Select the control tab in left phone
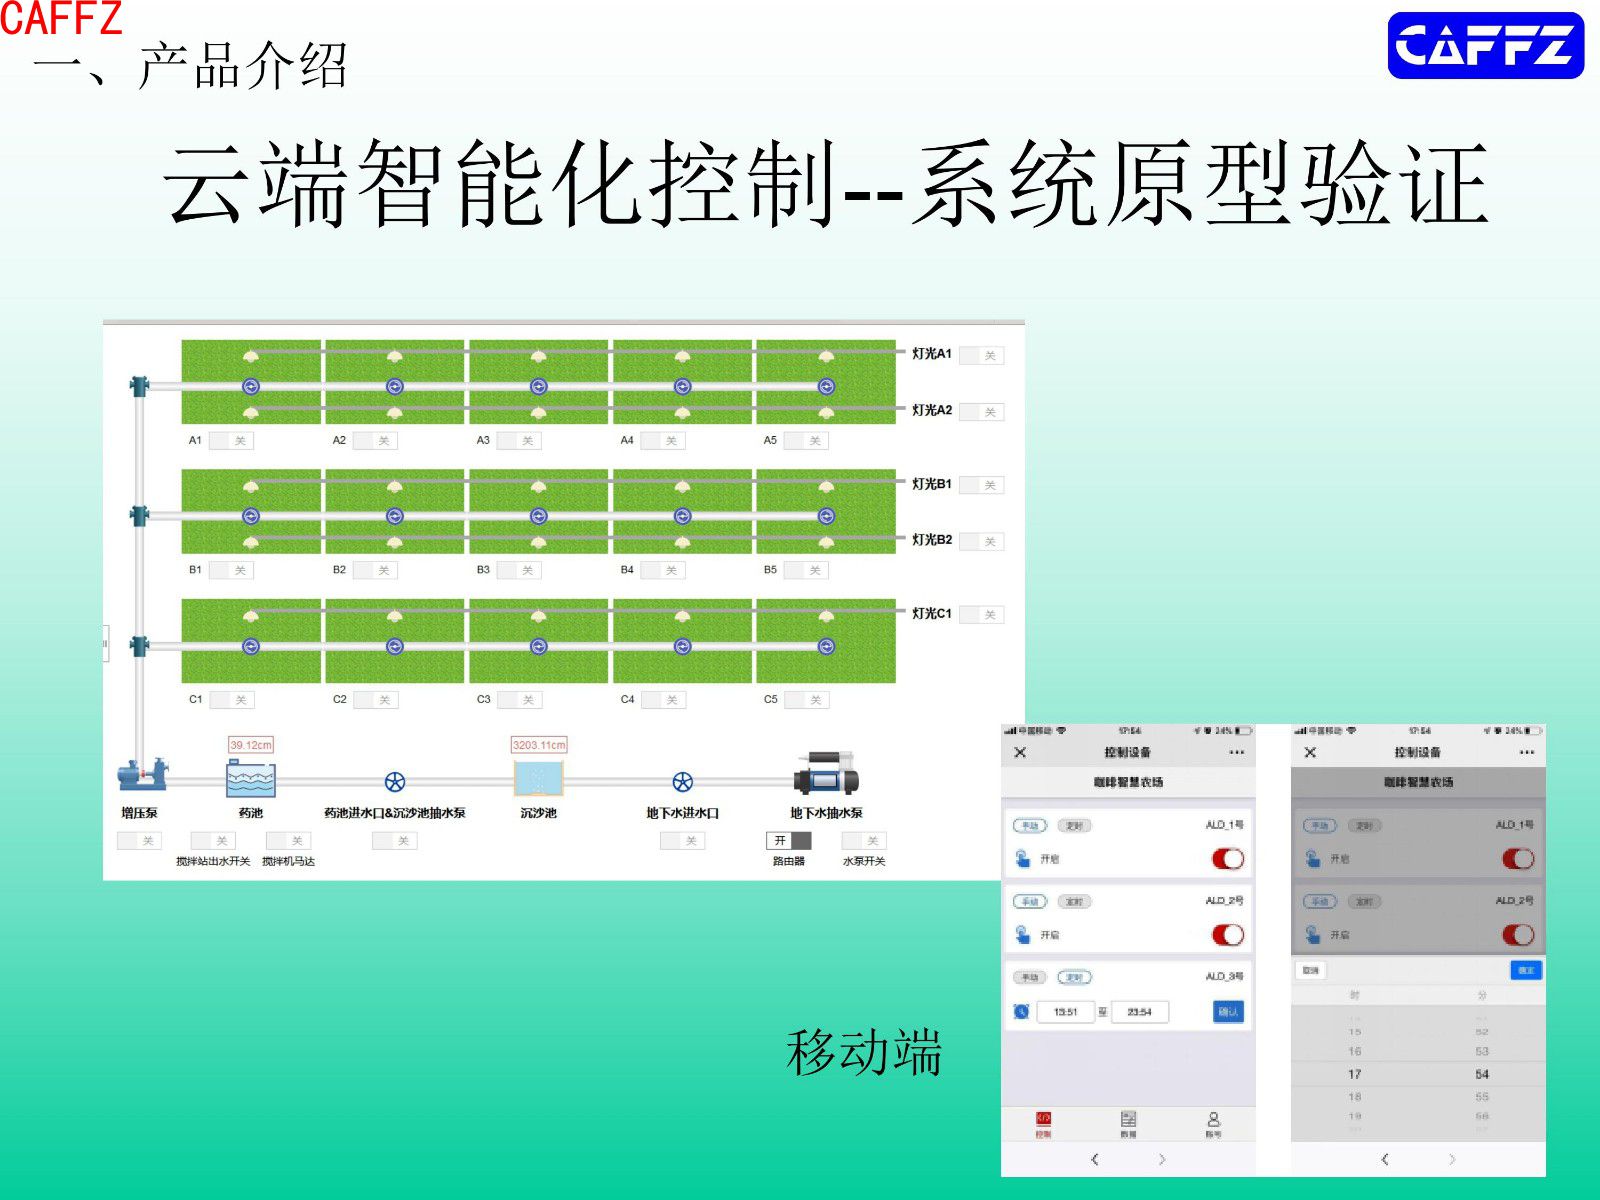Image resolution: width=1600 pixels, height=1200 pixels. click(1043, 1123)
